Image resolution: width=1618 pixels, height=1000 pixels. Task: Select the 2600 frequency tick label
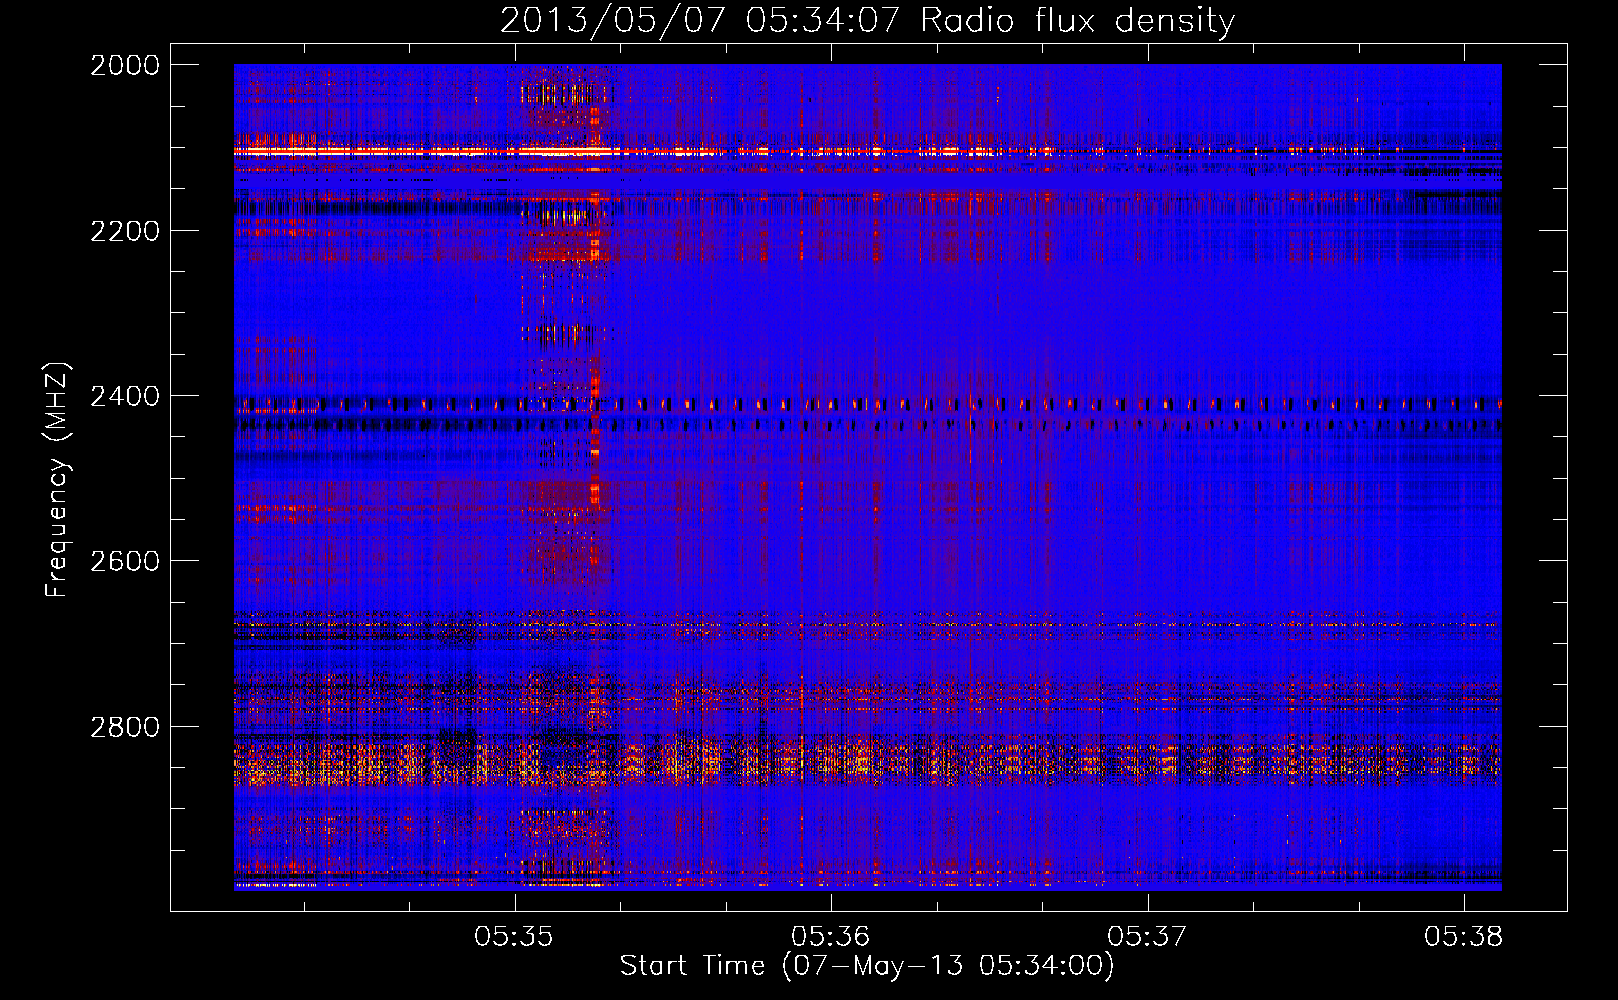pos(125,561)
